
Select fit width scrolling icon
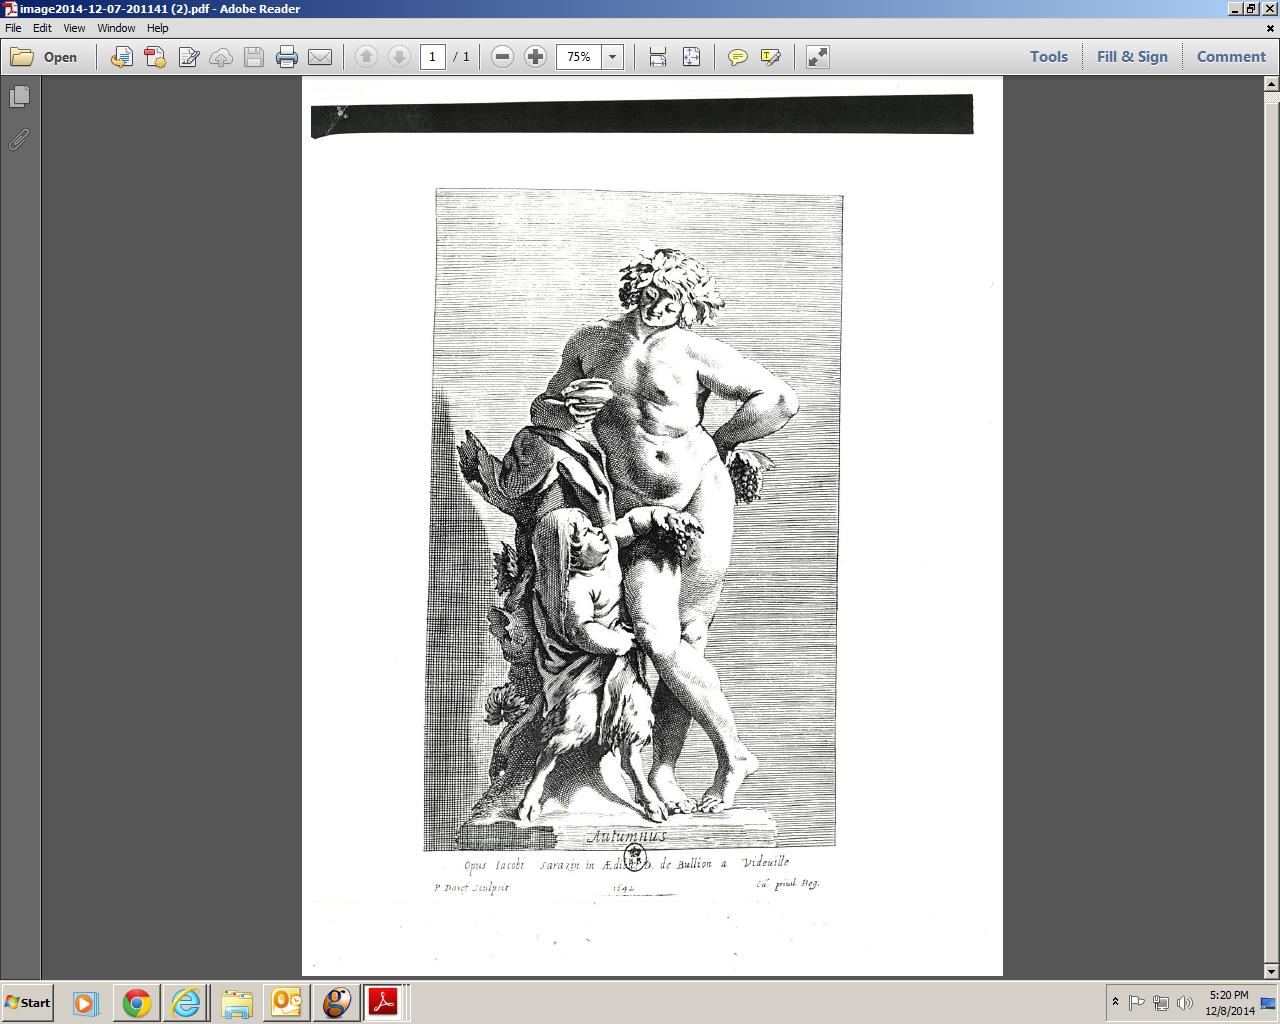click(x=658, y=57)
